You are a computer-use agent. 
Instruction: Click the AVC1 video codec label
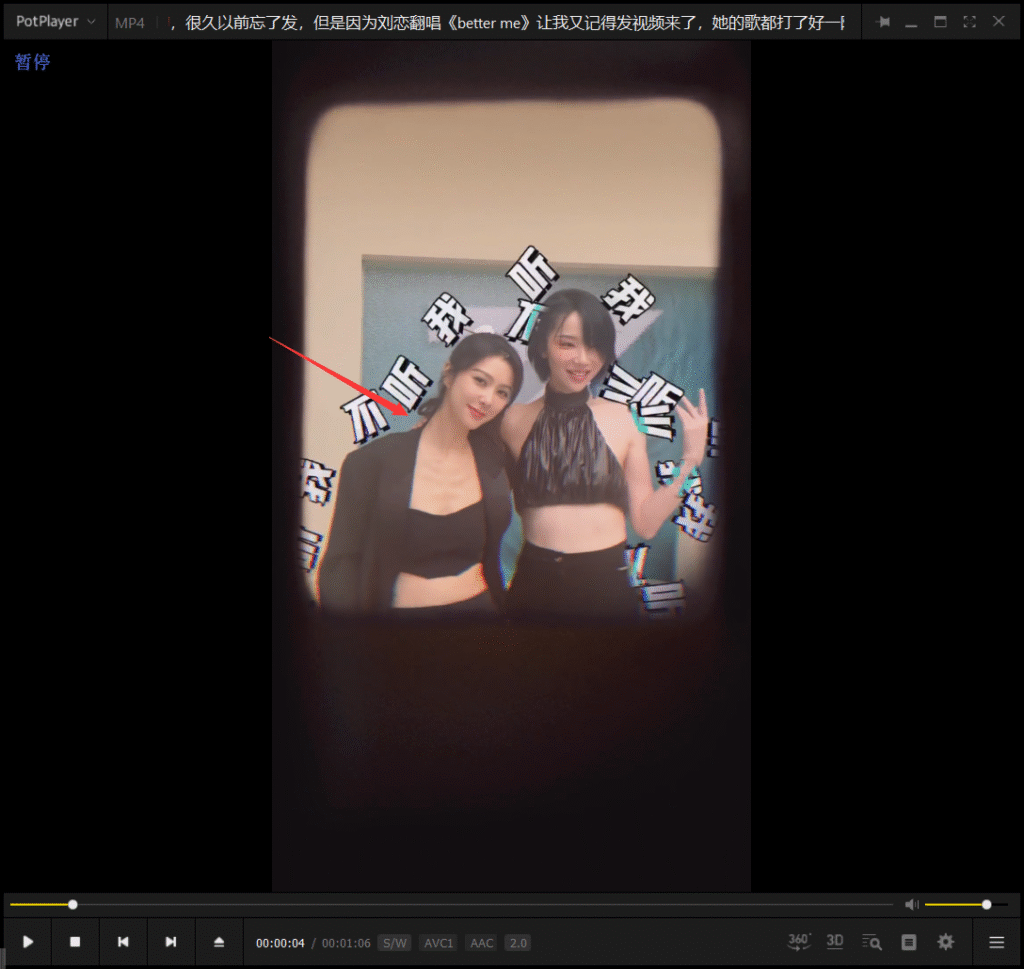coord(439,943)
